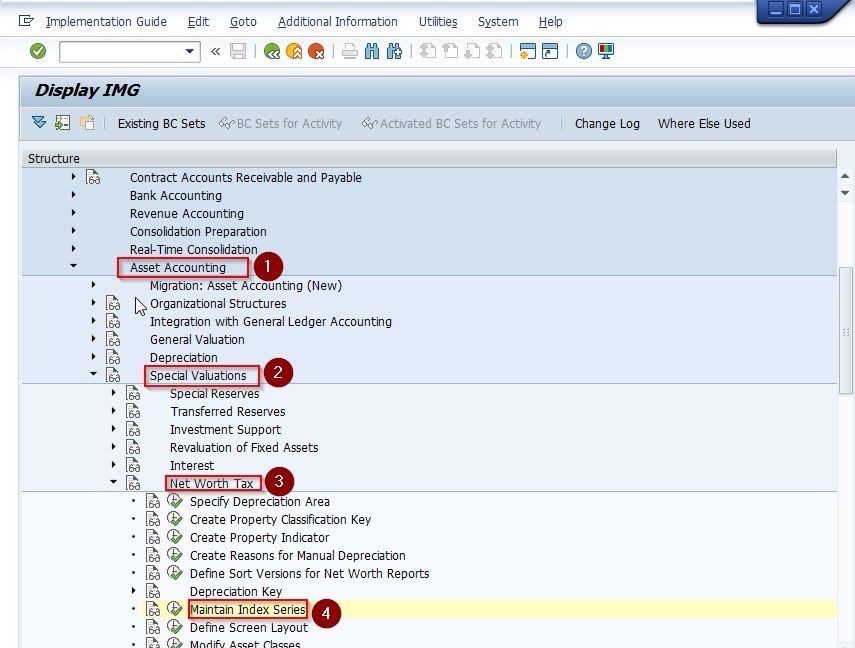The image size is (855, 648).
Task: Select Integration with General Ledger Accounting
Action: (270, 321)
